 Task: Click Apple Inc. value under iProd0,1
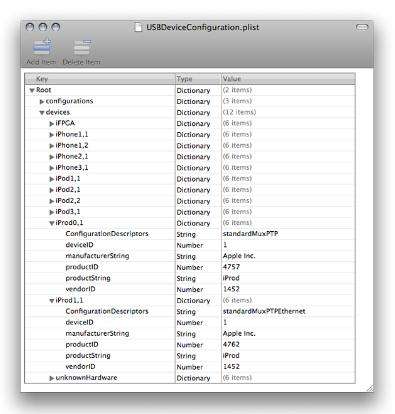click(x=239, y=256)
